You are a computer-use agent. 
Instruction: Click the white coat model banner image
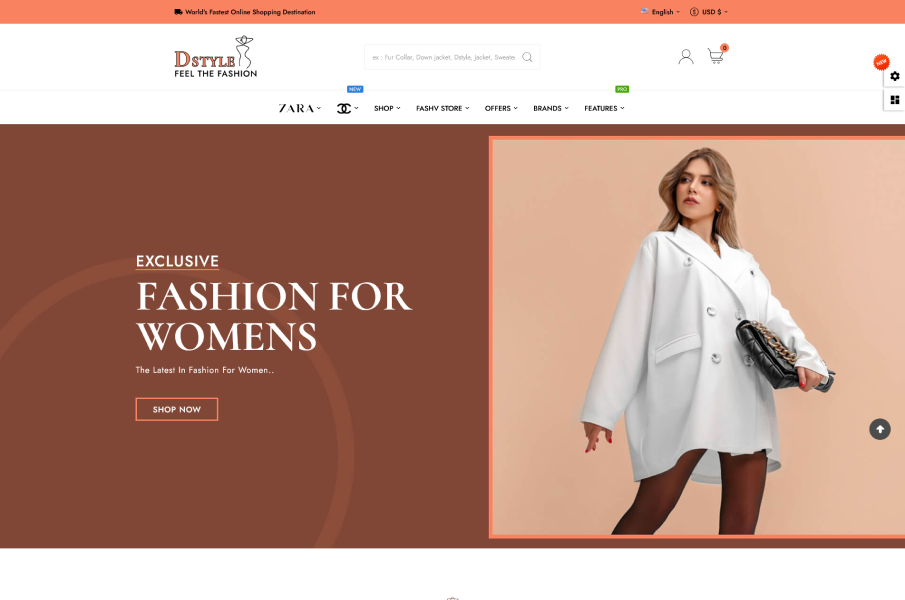[x=697, y=336]
